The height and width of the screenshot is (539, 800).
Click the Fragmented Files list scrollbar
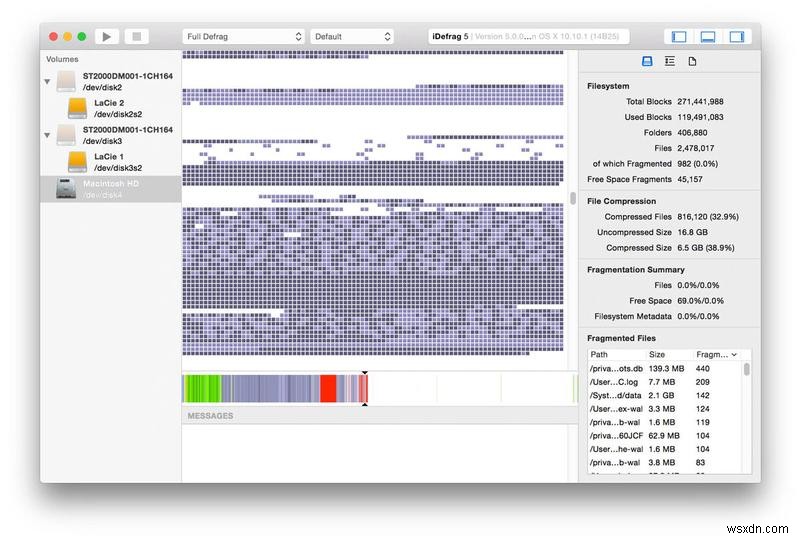tap(747, 371)
